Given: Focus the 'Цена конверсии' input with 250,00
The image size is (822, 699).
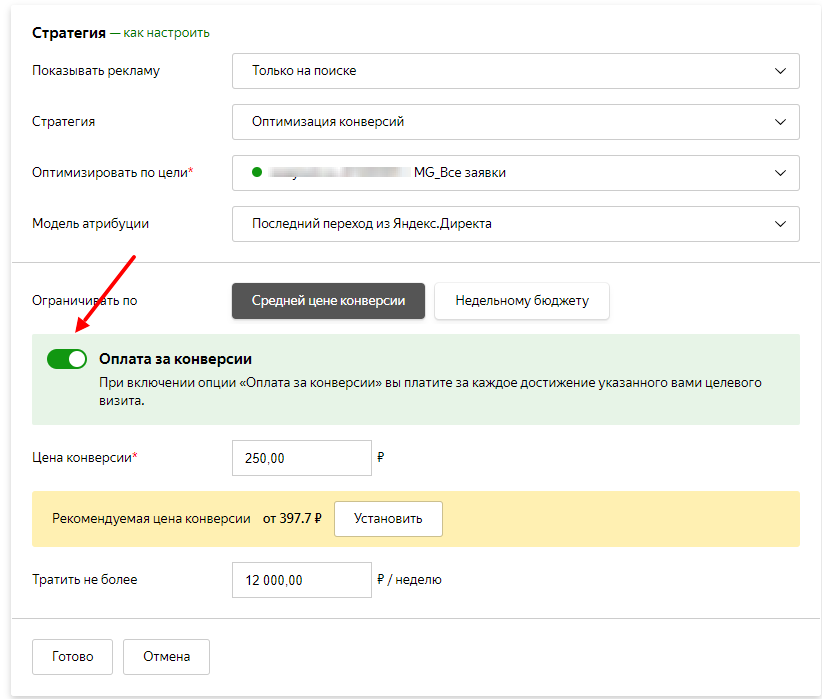Looking at the screenshot, I should click(301, 459).
